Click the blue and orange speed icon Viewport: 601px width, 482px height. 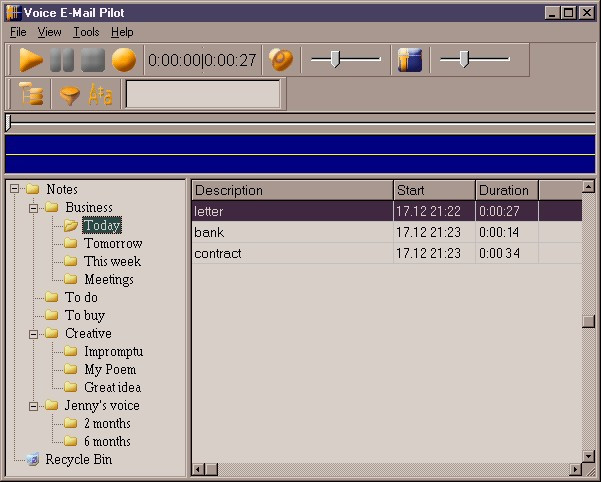[410, 60]
